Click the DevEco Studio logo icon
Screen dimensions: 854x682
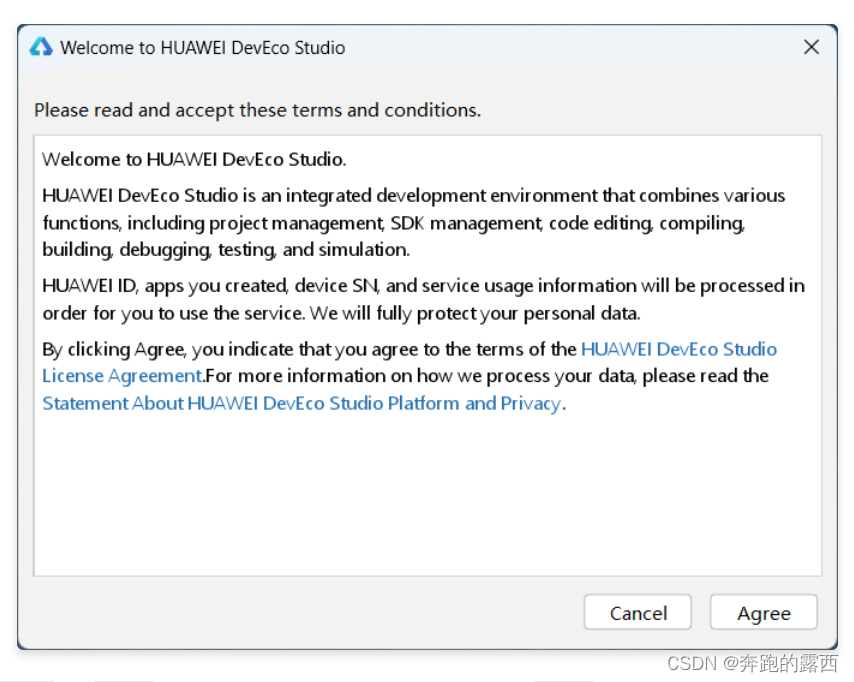(x=41, y=47)
